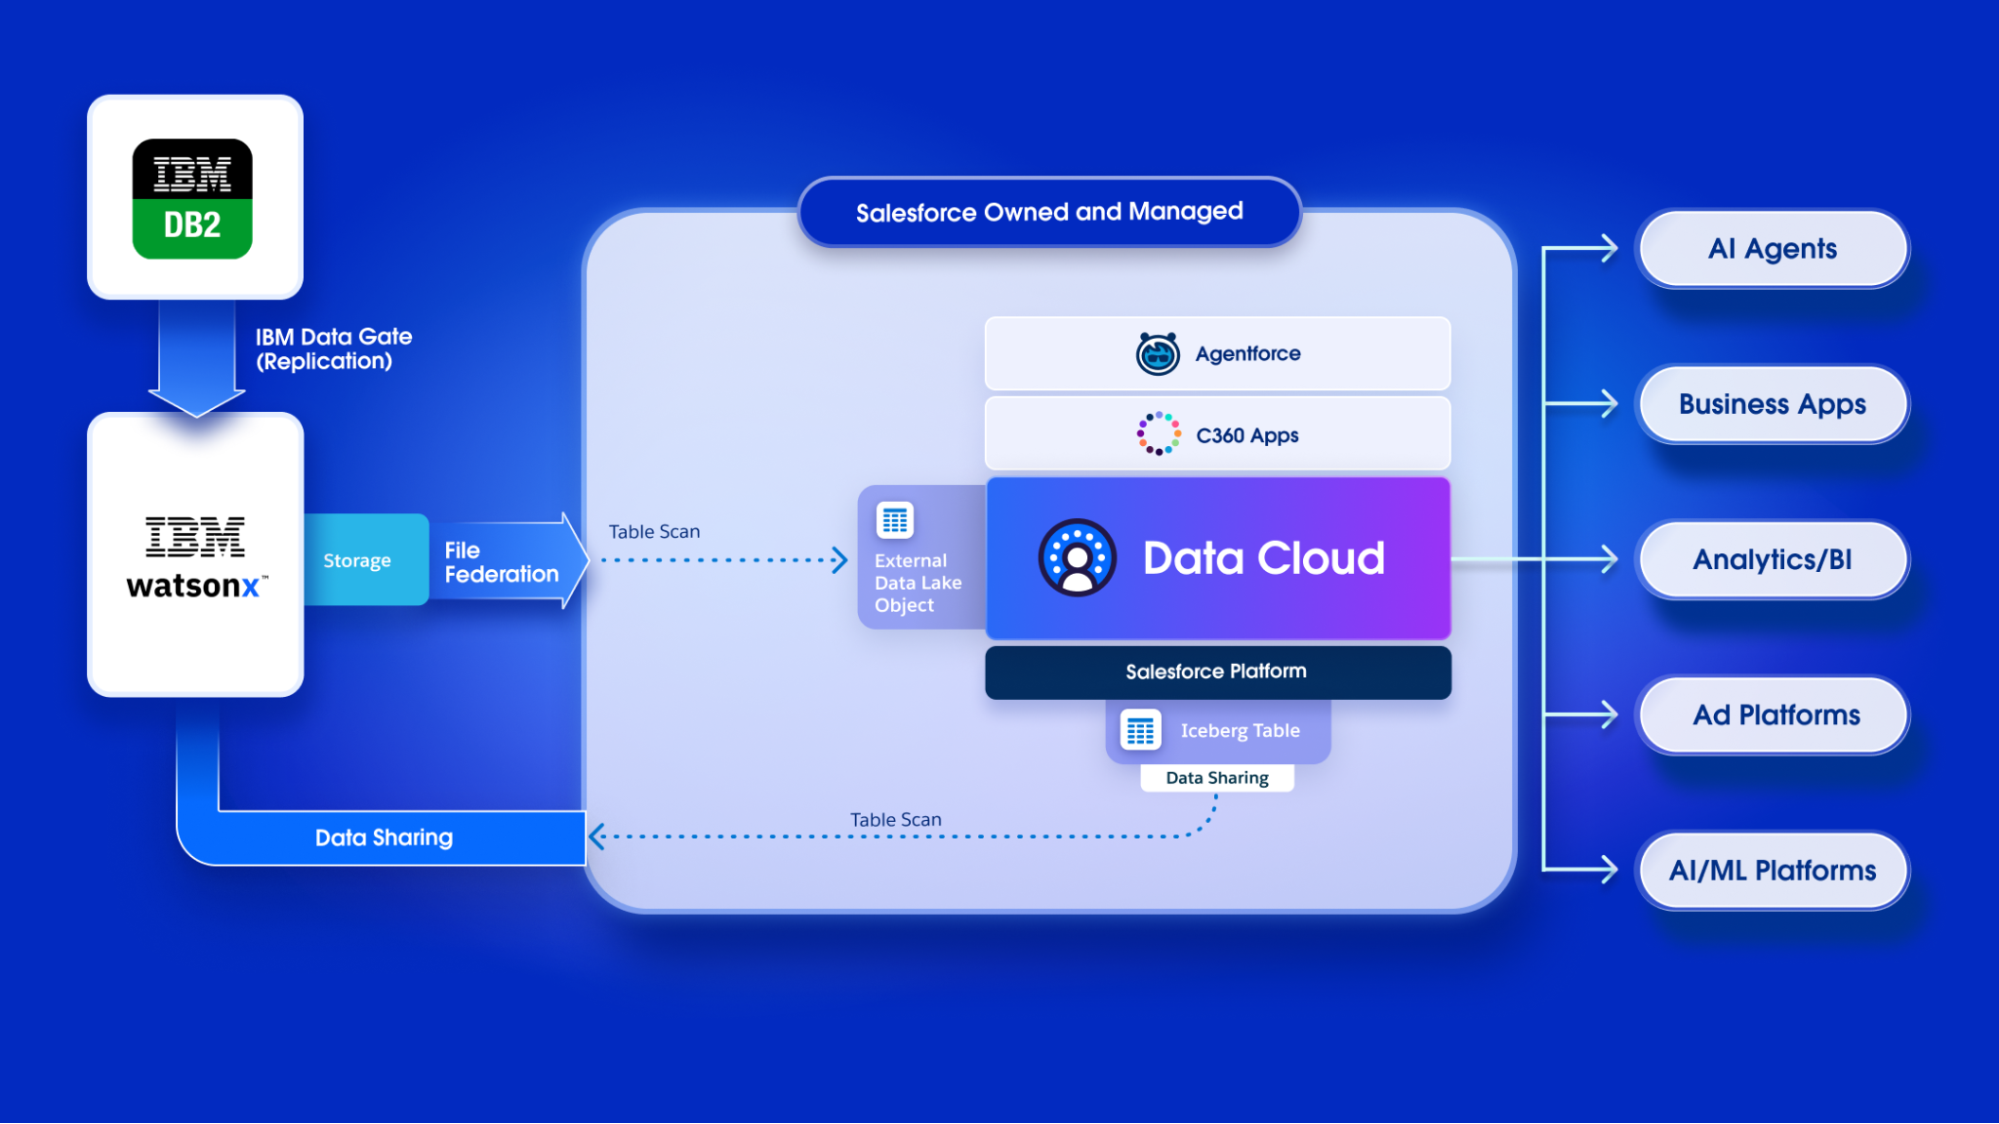Viewport: 1999px width, 1124px height.
Task: Select the Iceberg Table grid icon
Action: coord(1141,729)
